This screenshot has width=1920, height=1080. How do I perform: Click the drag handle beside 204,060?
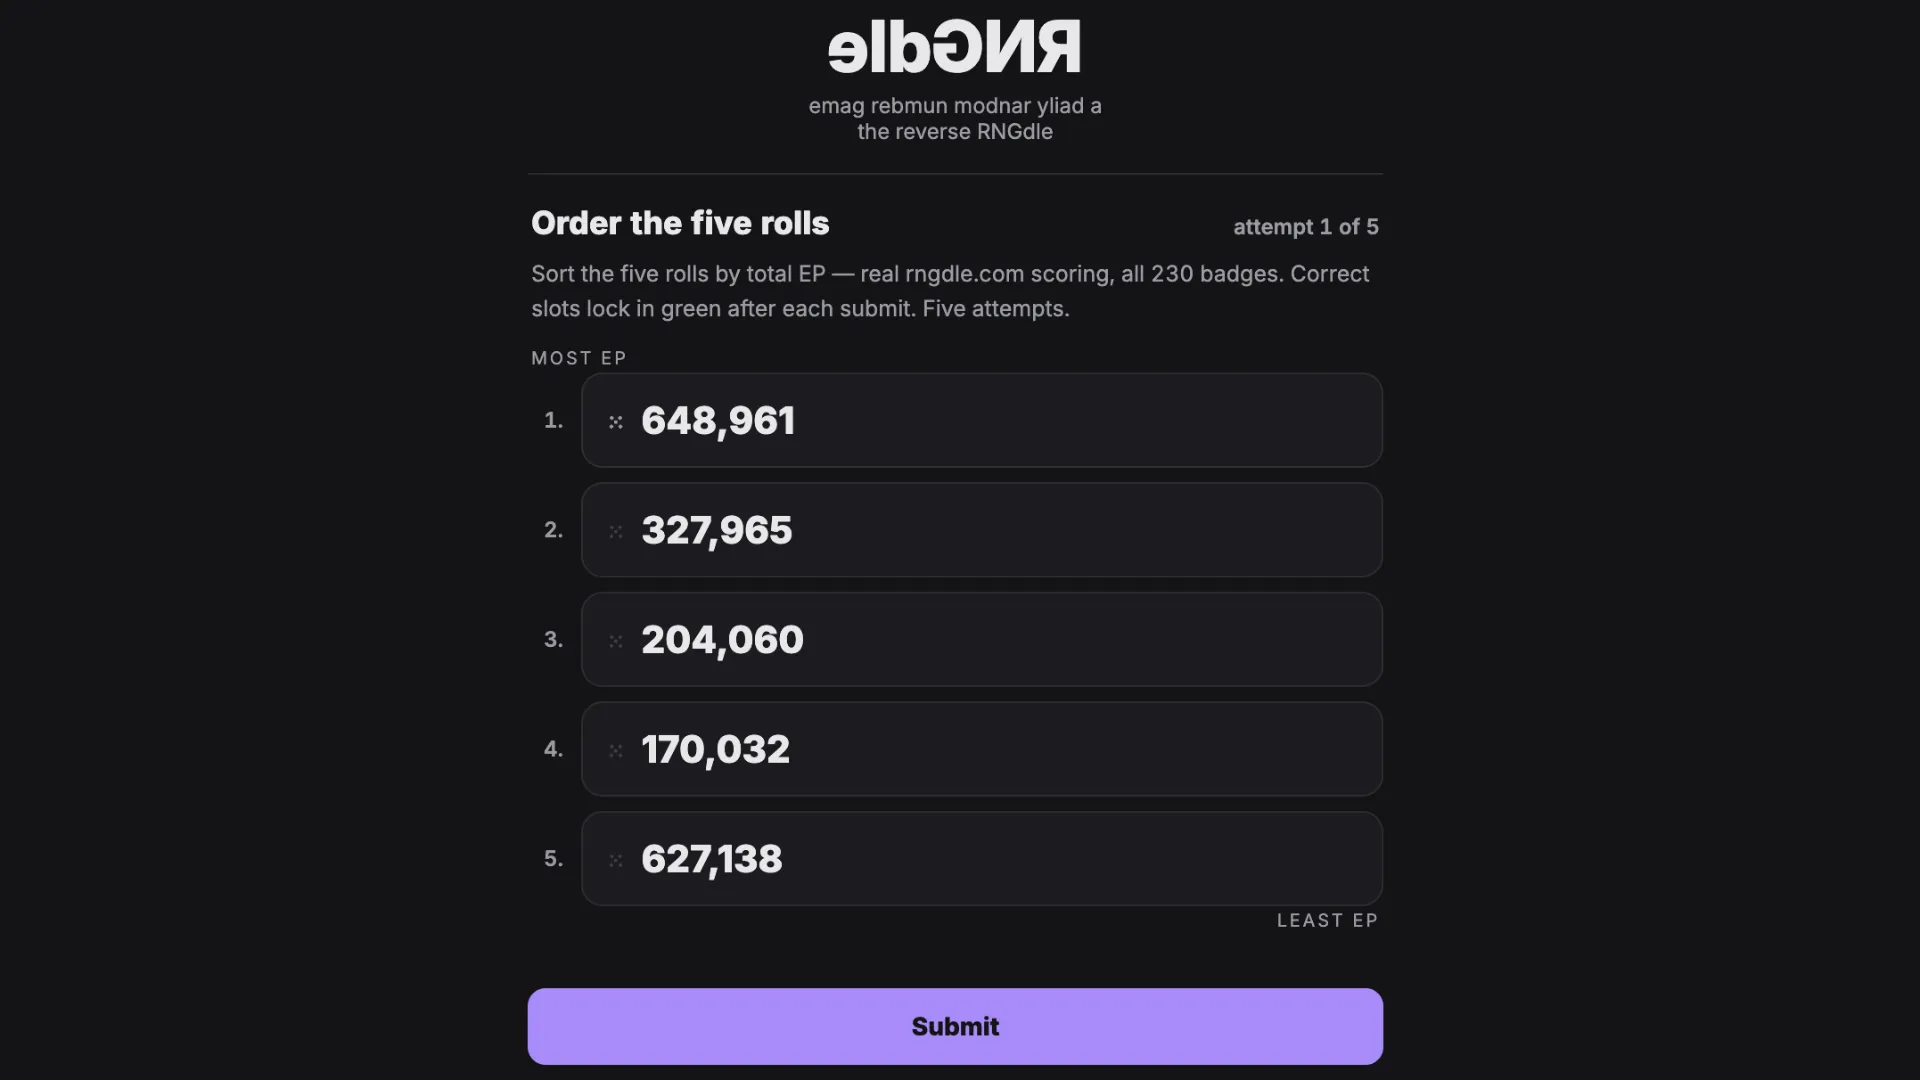(616, 641)
